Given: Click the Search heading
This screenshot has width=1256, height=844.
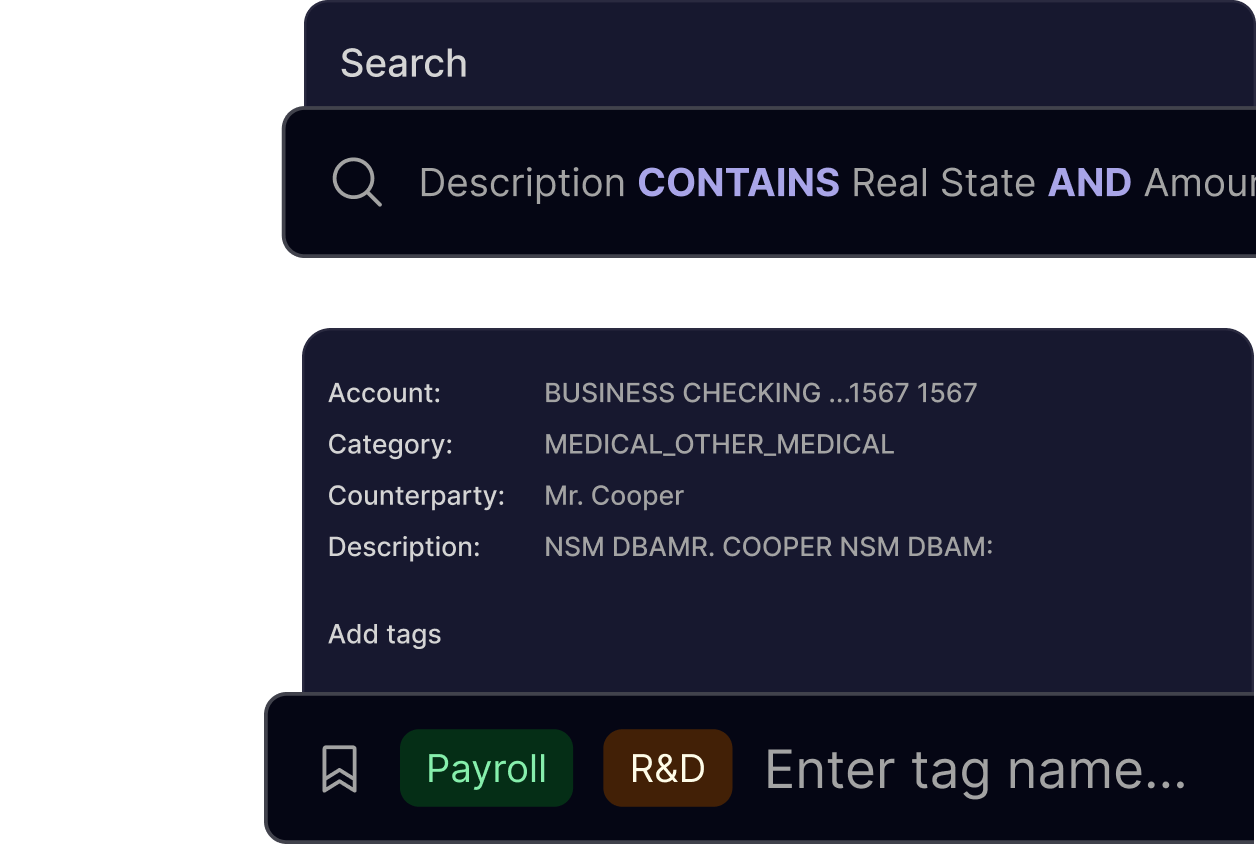Looking at the screenshot, I should point(404,64).
